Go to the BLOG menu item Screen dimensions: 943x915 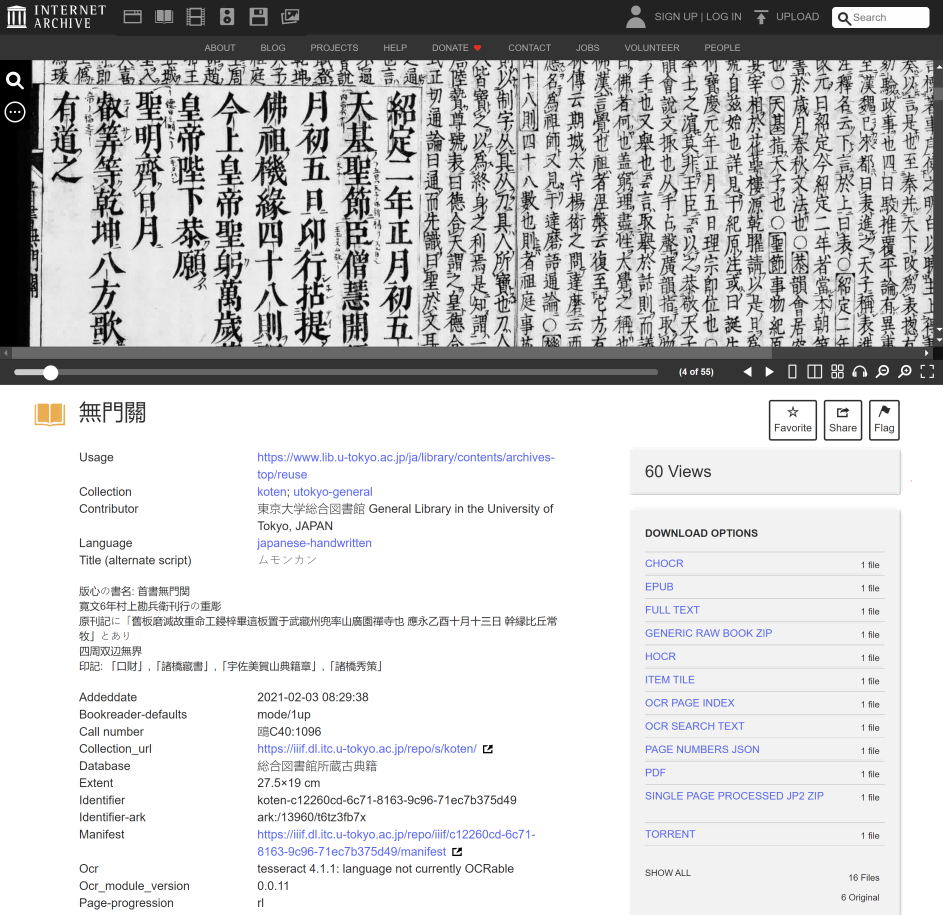pyautogui.click(x=273, y=47)
